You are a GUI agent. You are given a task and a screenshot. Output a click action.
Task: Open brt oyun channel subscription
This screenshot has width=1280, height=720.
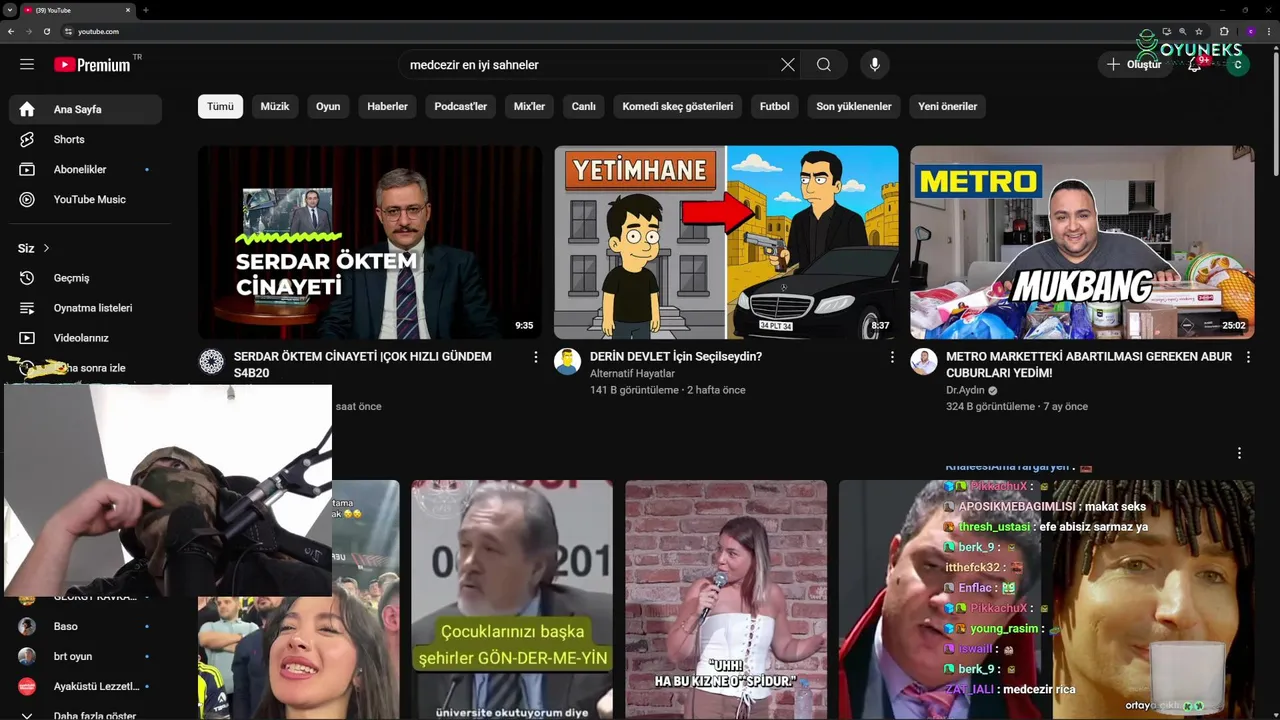[85, 656]
